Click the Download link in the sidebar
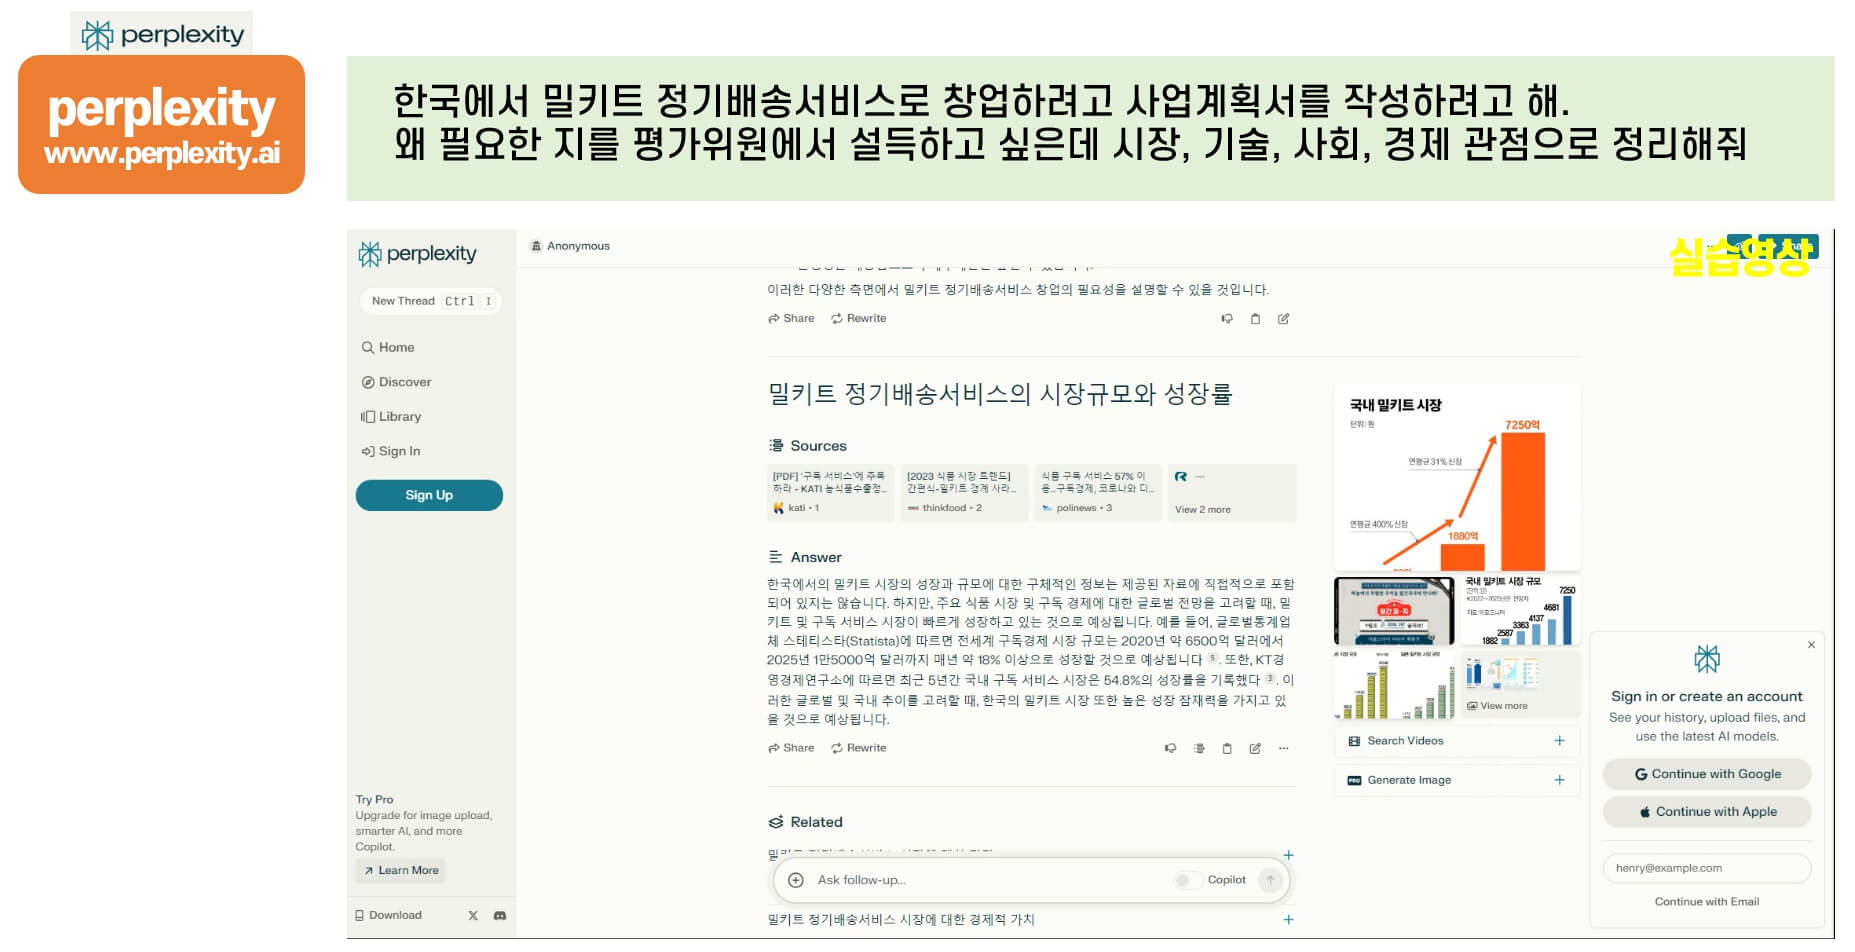The image size is (1855, 952). pos(388,915)
